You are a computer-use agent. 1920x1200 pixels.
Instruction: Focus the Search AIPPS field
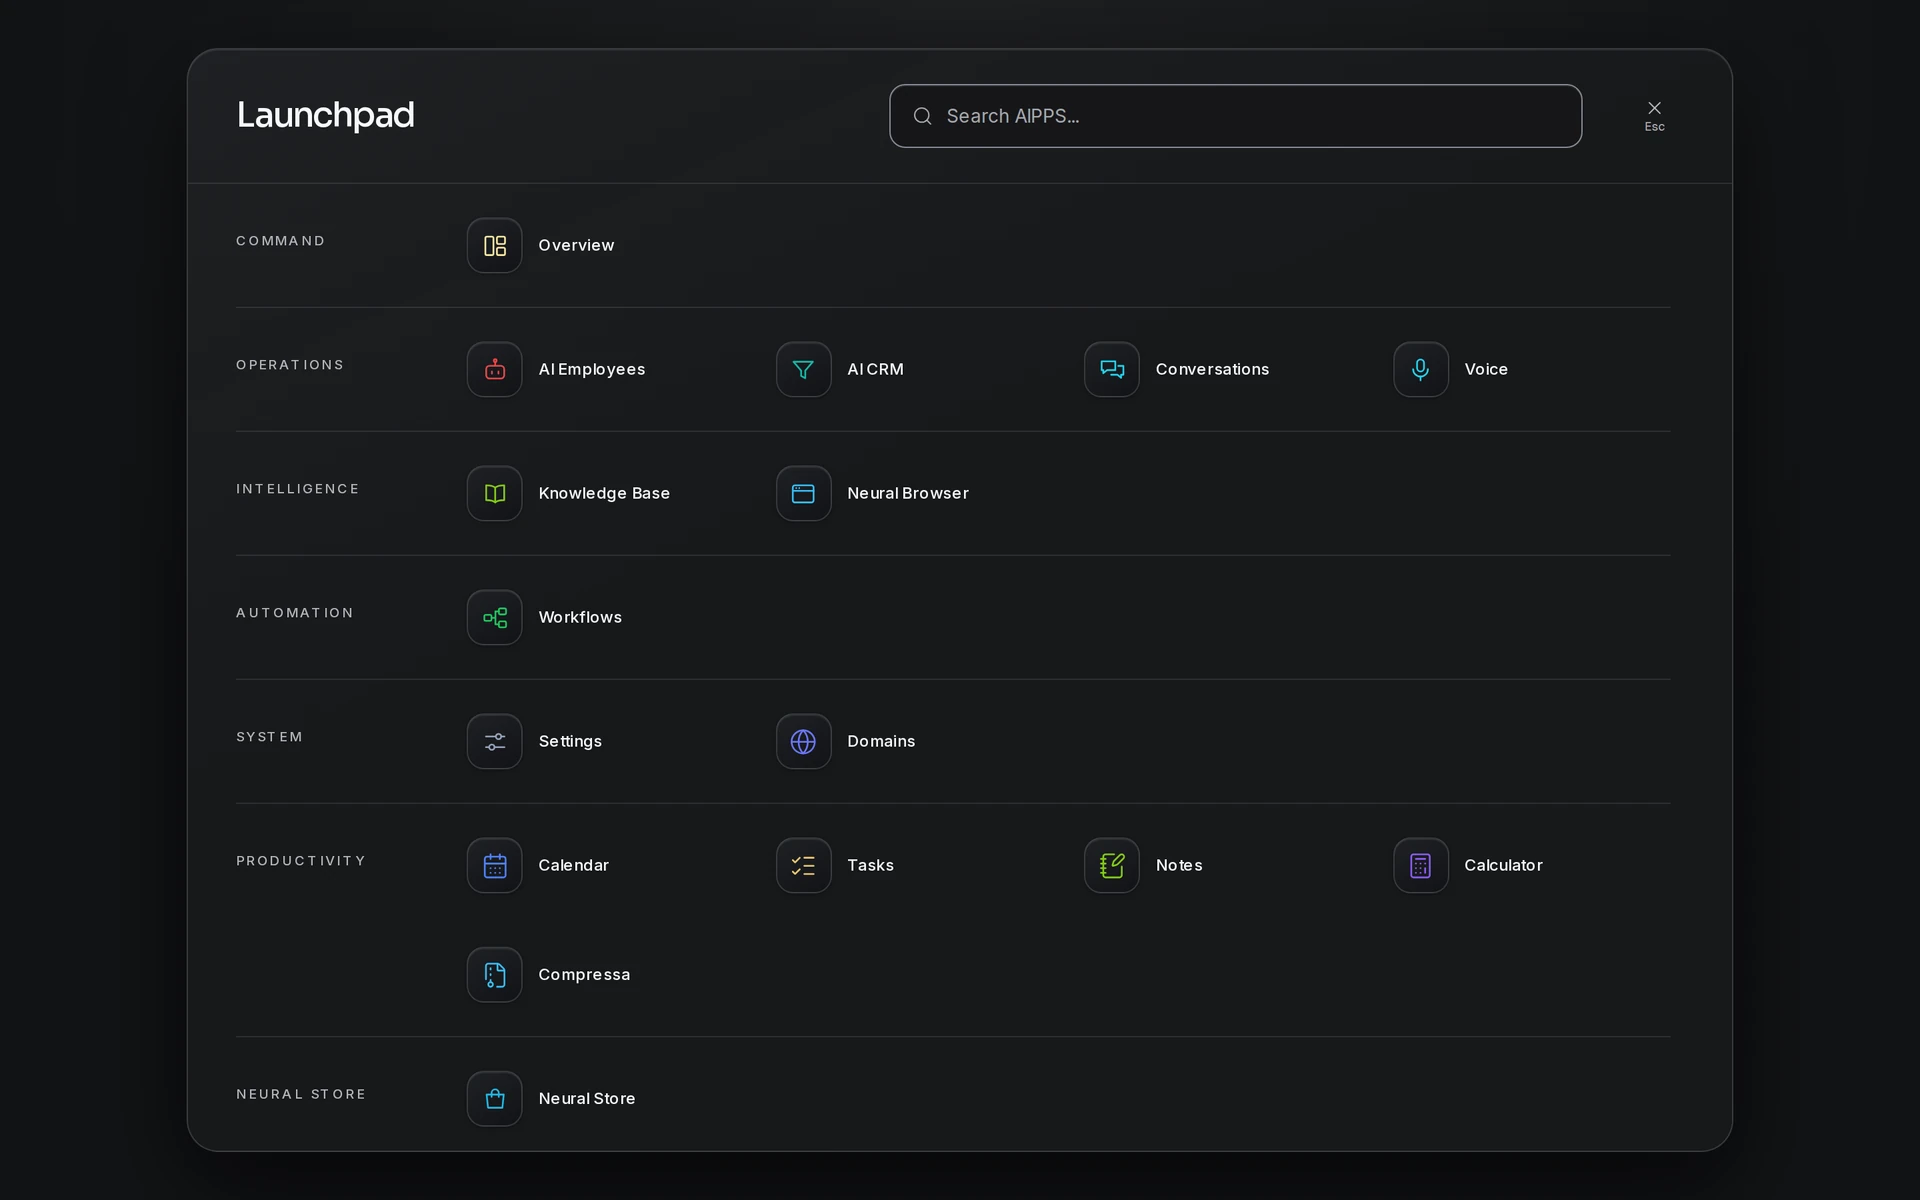point(1235,116)
